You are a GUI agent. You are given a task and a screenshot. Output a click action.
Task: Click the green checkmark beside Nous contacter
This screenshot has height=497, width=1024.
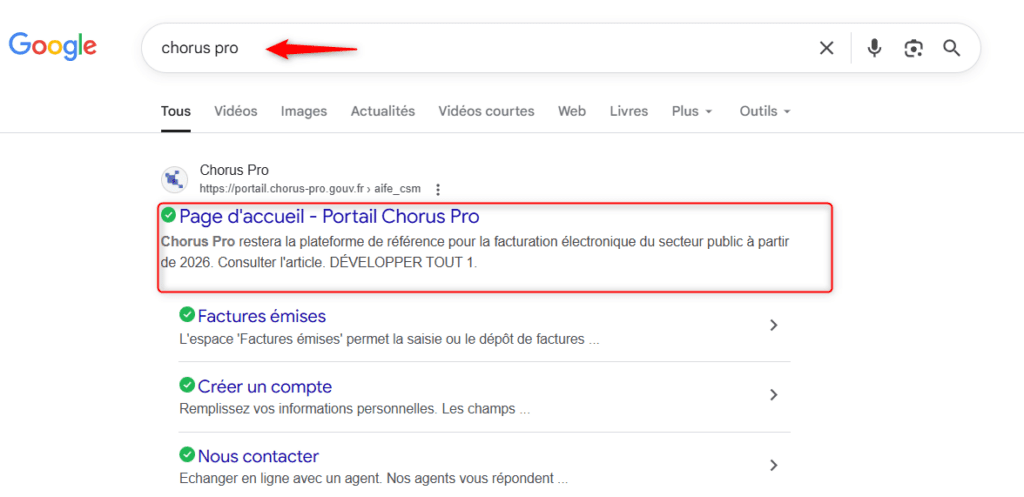[x=187, y=454]
